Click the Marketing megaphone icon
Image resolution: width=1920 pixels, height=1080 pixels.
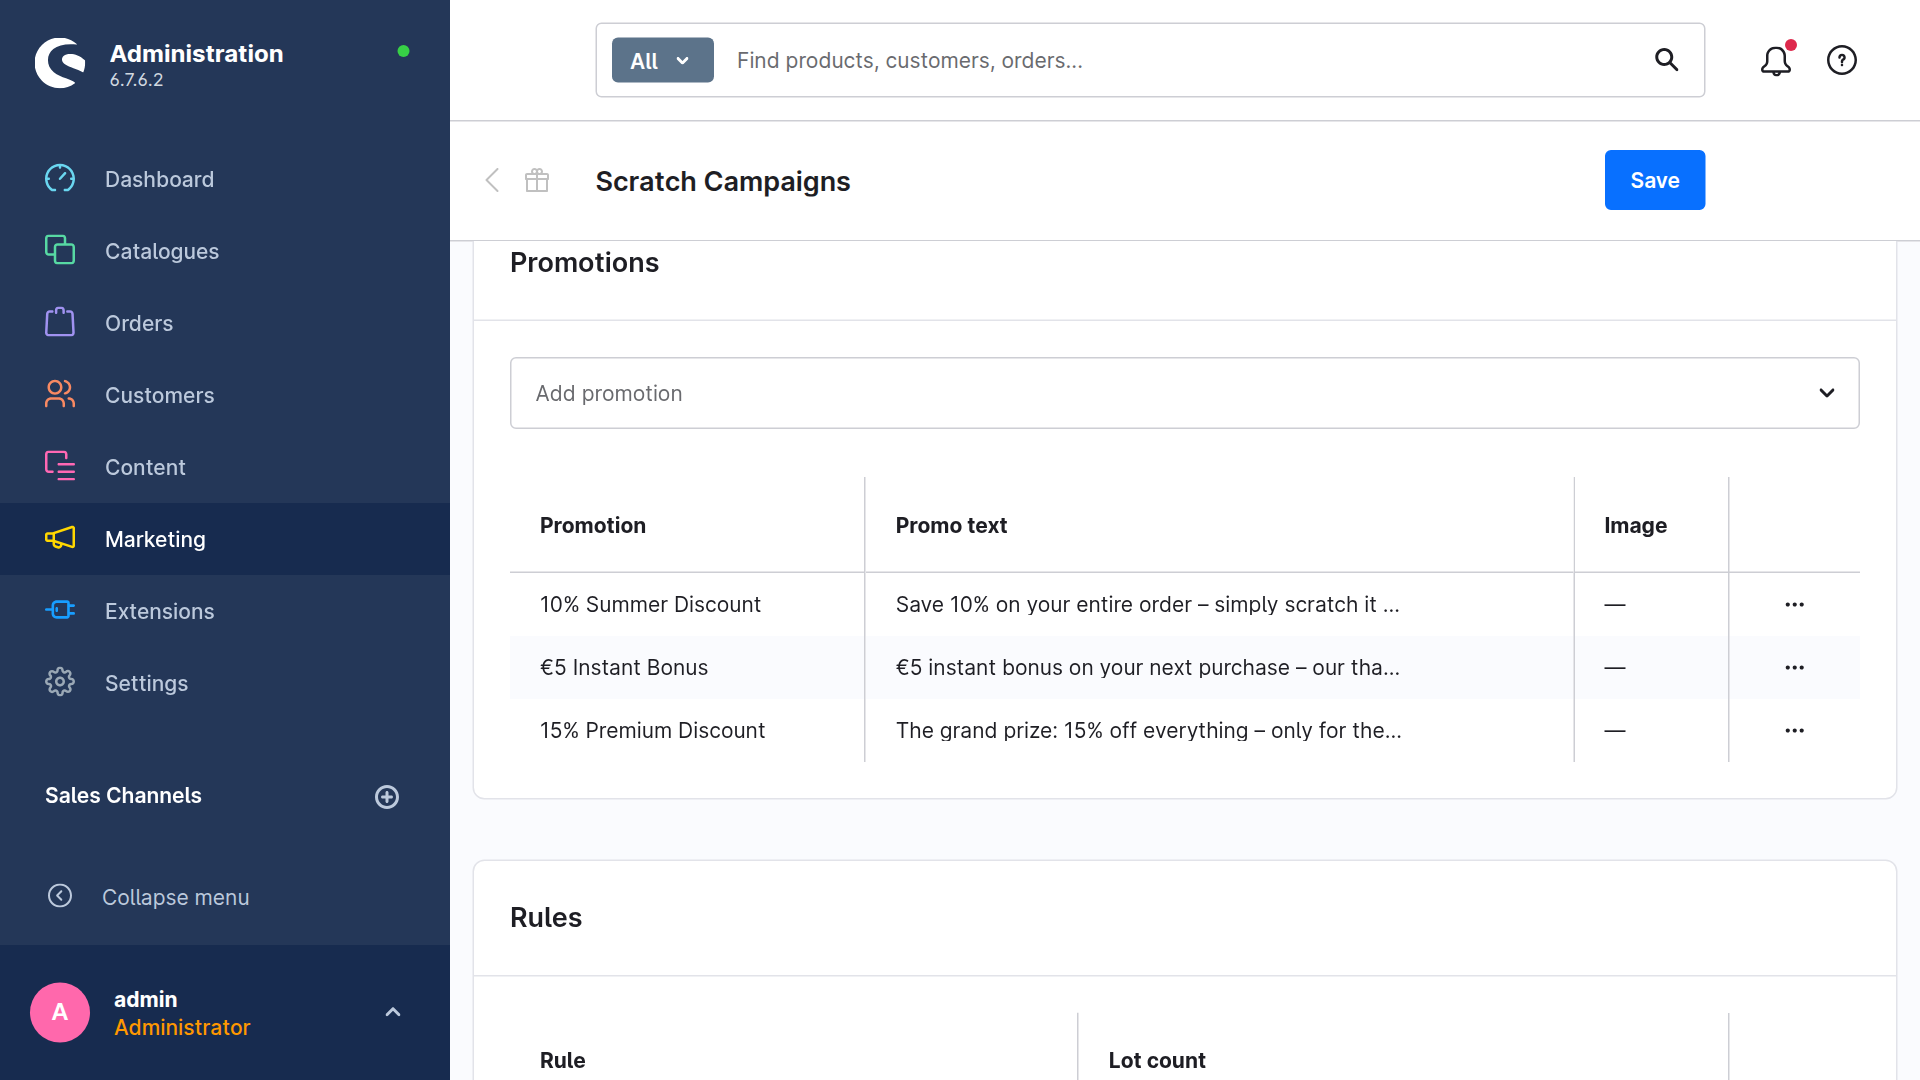60,538
